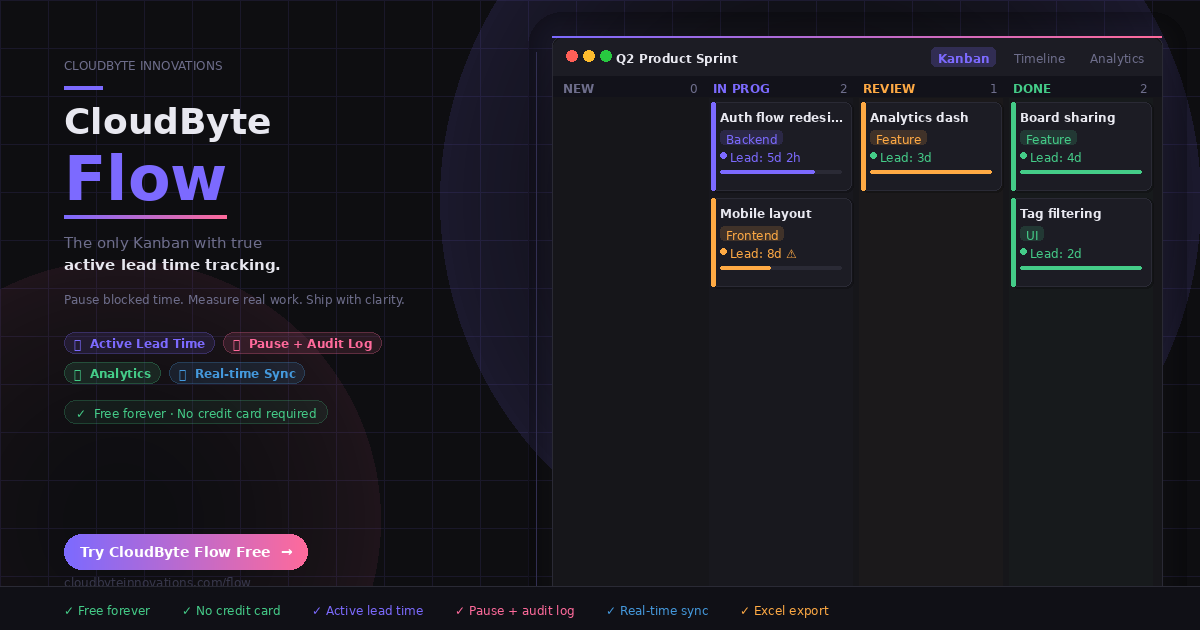This screenshot has width=1200, height=630.
Task: Click the warning triangle on Mobile layout card
Action: [x=792, y=254]
